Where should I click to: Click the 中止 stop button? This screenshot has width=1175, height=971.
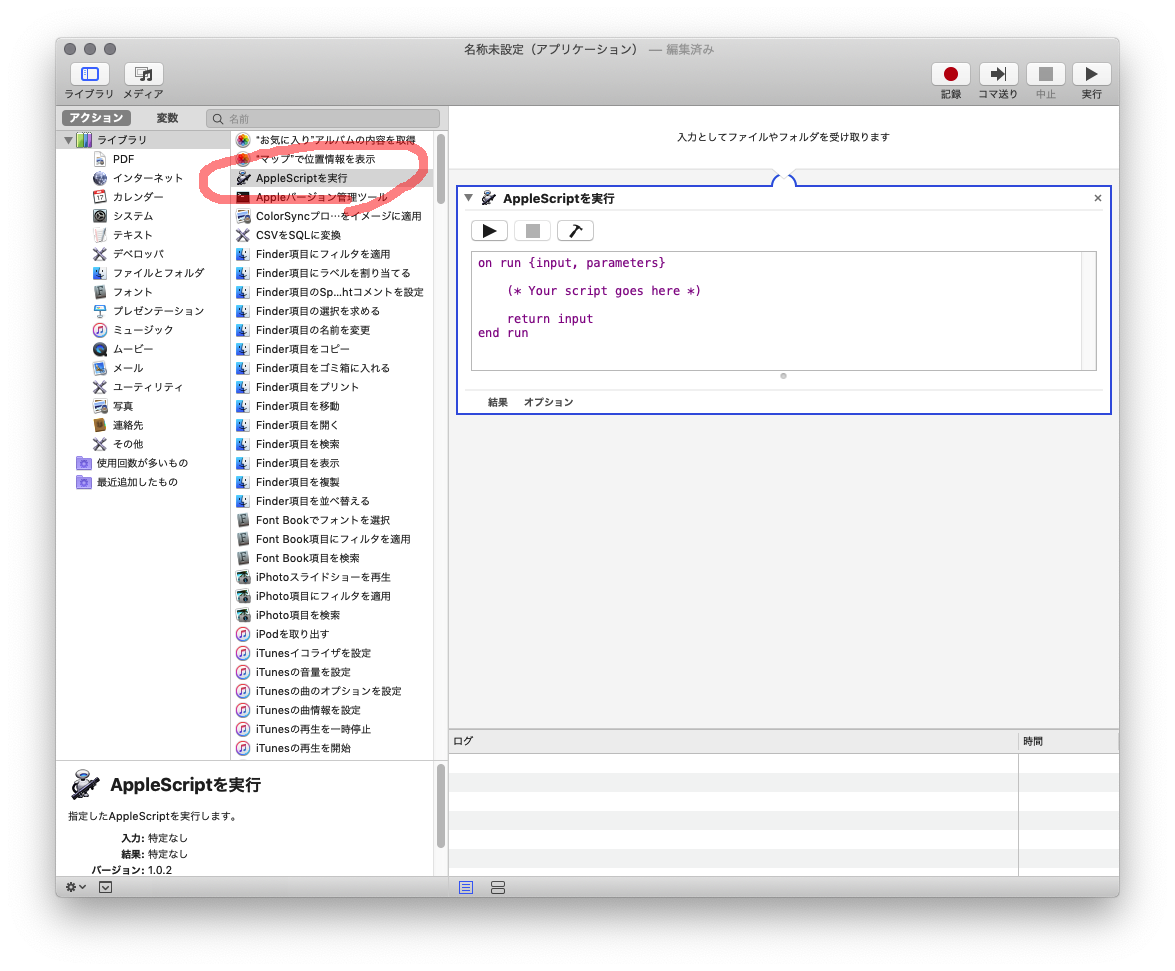click(x=1045, y=74)
